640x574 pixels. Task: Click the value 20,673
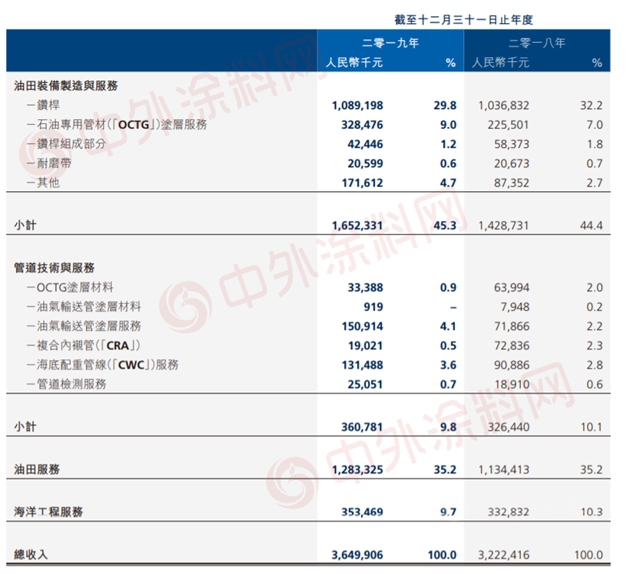coord(512,163)
